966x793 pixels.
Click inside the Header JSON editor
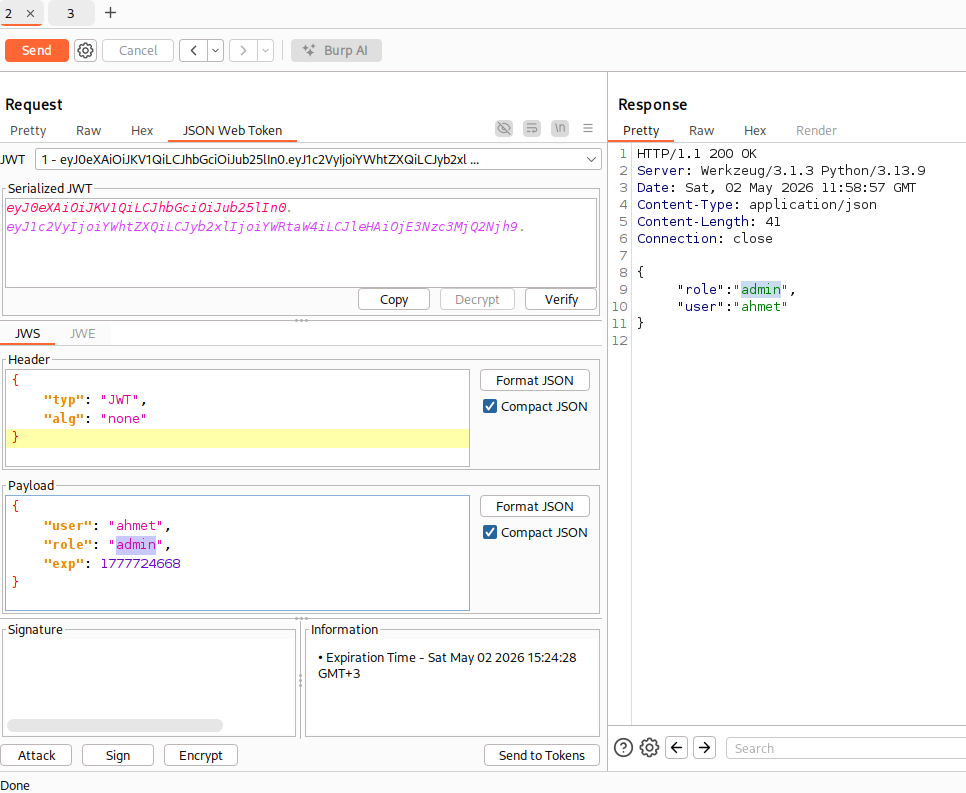pyautogui.click(x=237, y=418)
